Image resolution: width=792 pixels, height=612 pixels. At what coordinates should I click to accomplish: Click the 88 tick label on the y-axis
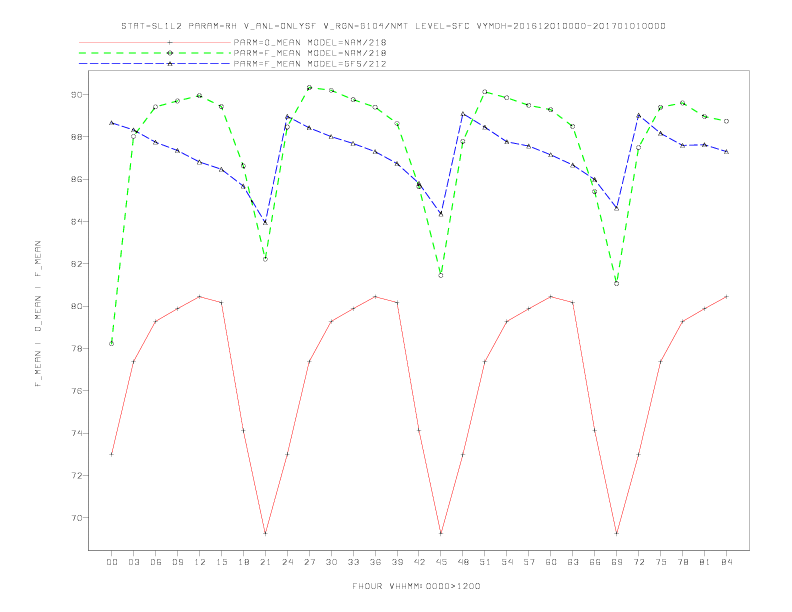click(x=77, y=137)
